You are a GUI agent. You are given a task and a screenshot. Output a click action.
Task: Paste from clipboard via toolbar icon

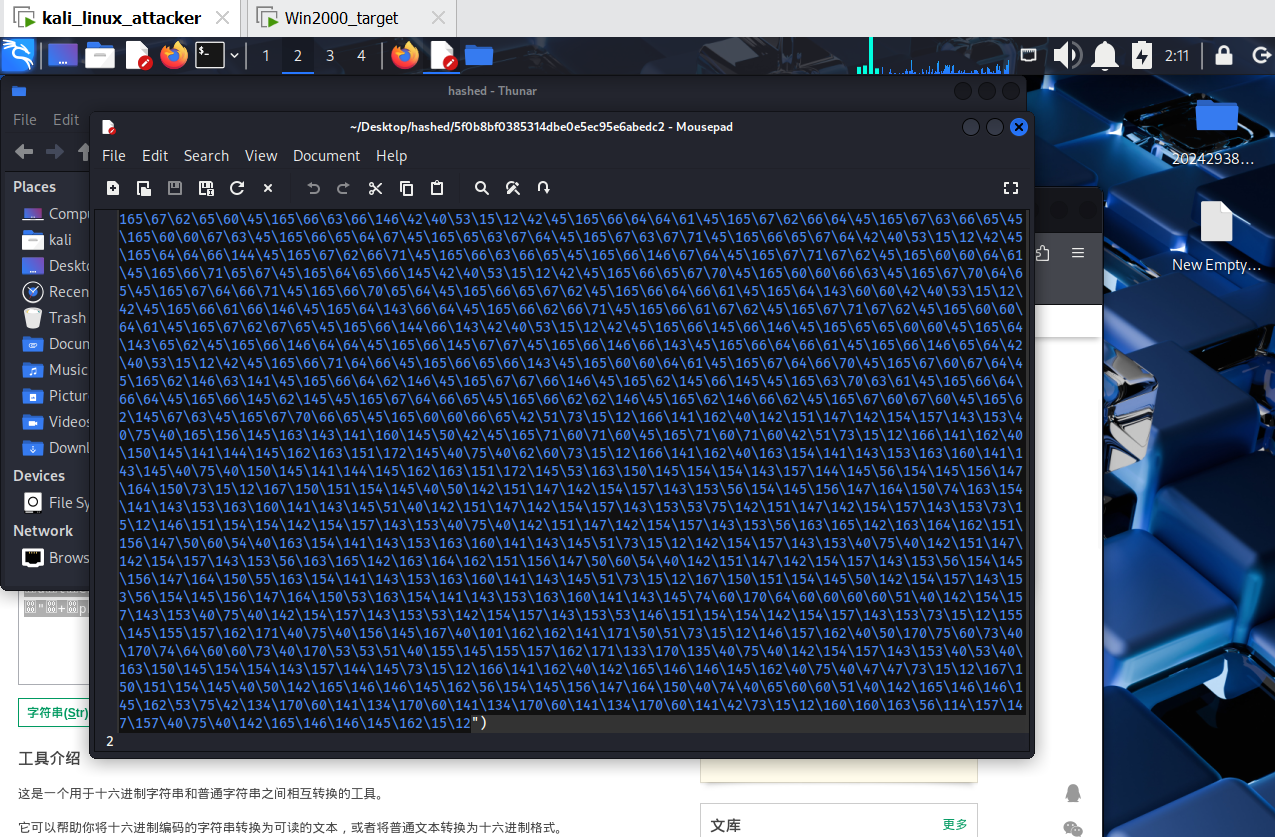(x=437, y=188)
